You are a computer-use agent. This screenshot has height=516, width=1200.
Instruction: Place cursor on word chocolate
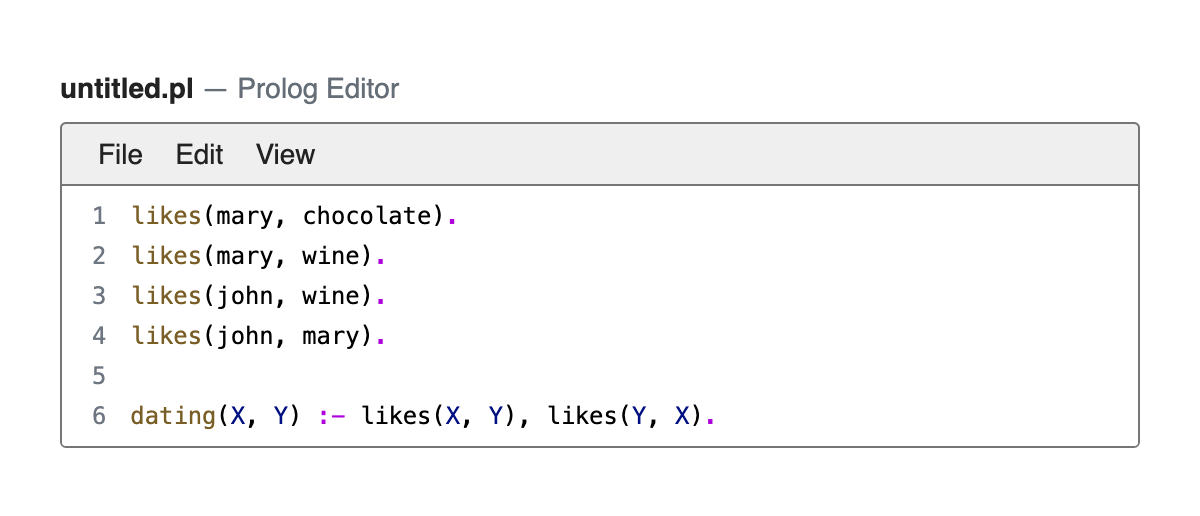tap(367, 215)
